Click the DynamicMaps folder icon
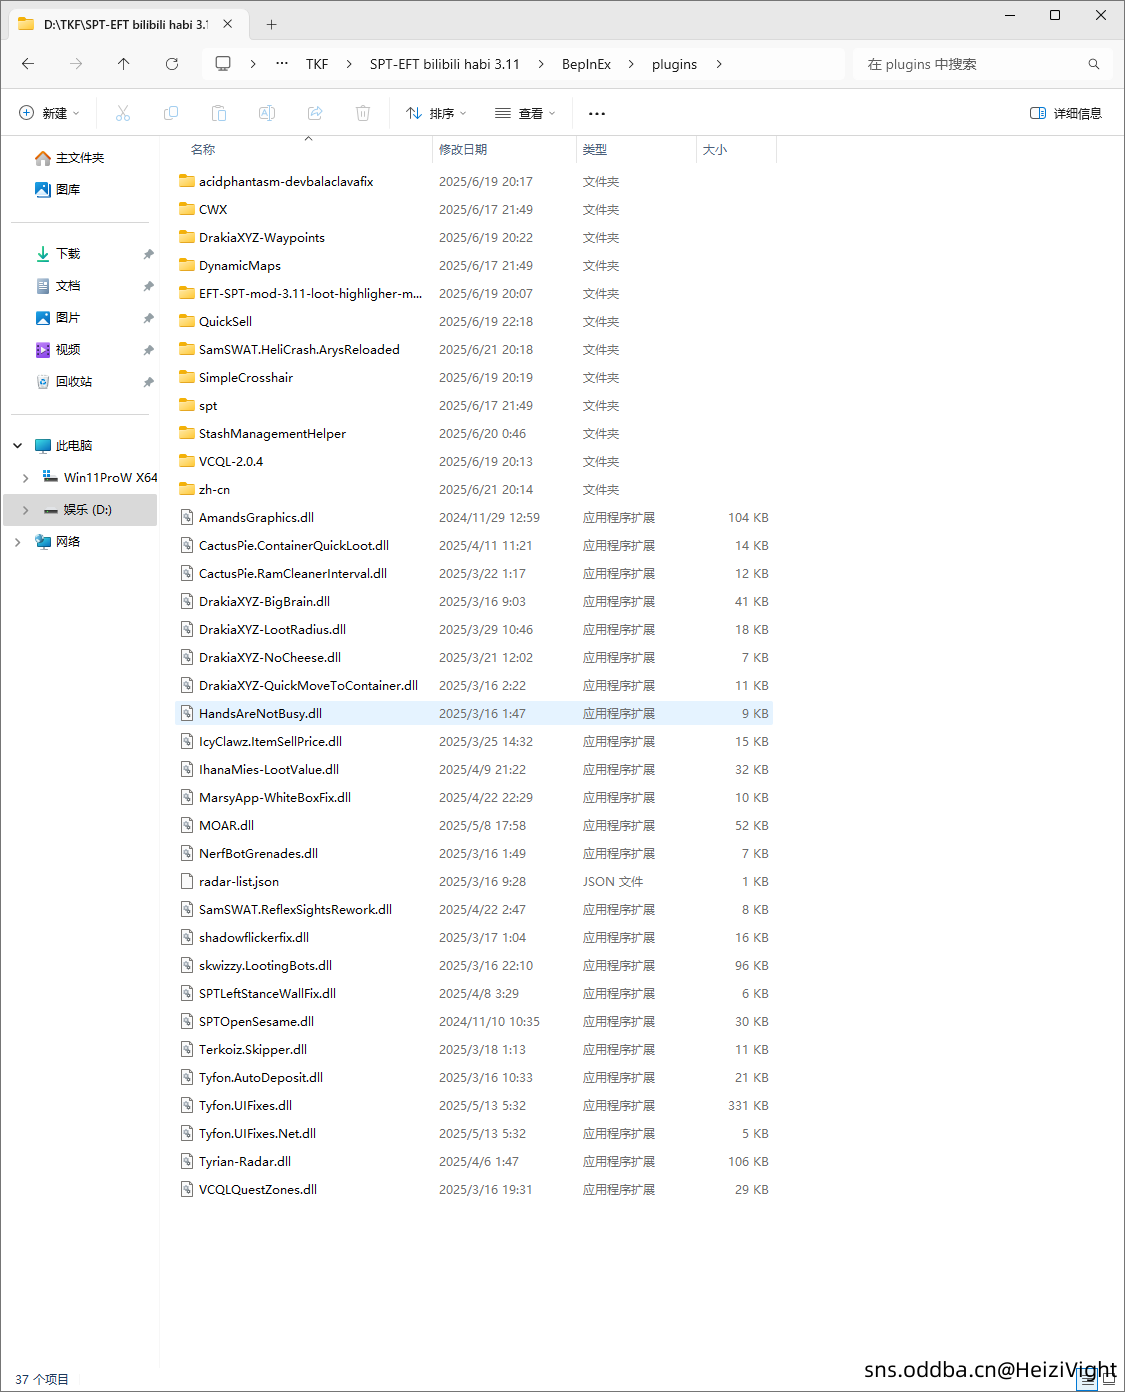The height and width of the screenshot is (1392, 1125). point(187,265)
